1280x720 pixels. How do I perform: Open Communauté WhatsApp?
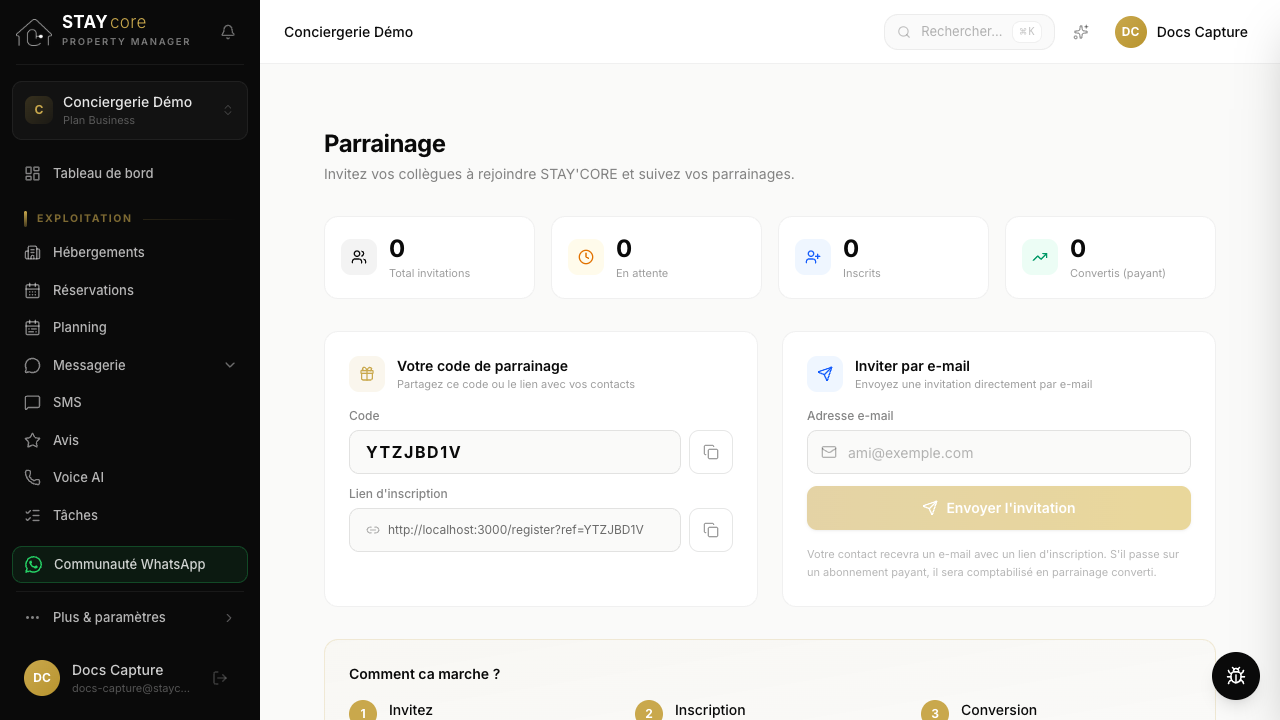[130, 564]
